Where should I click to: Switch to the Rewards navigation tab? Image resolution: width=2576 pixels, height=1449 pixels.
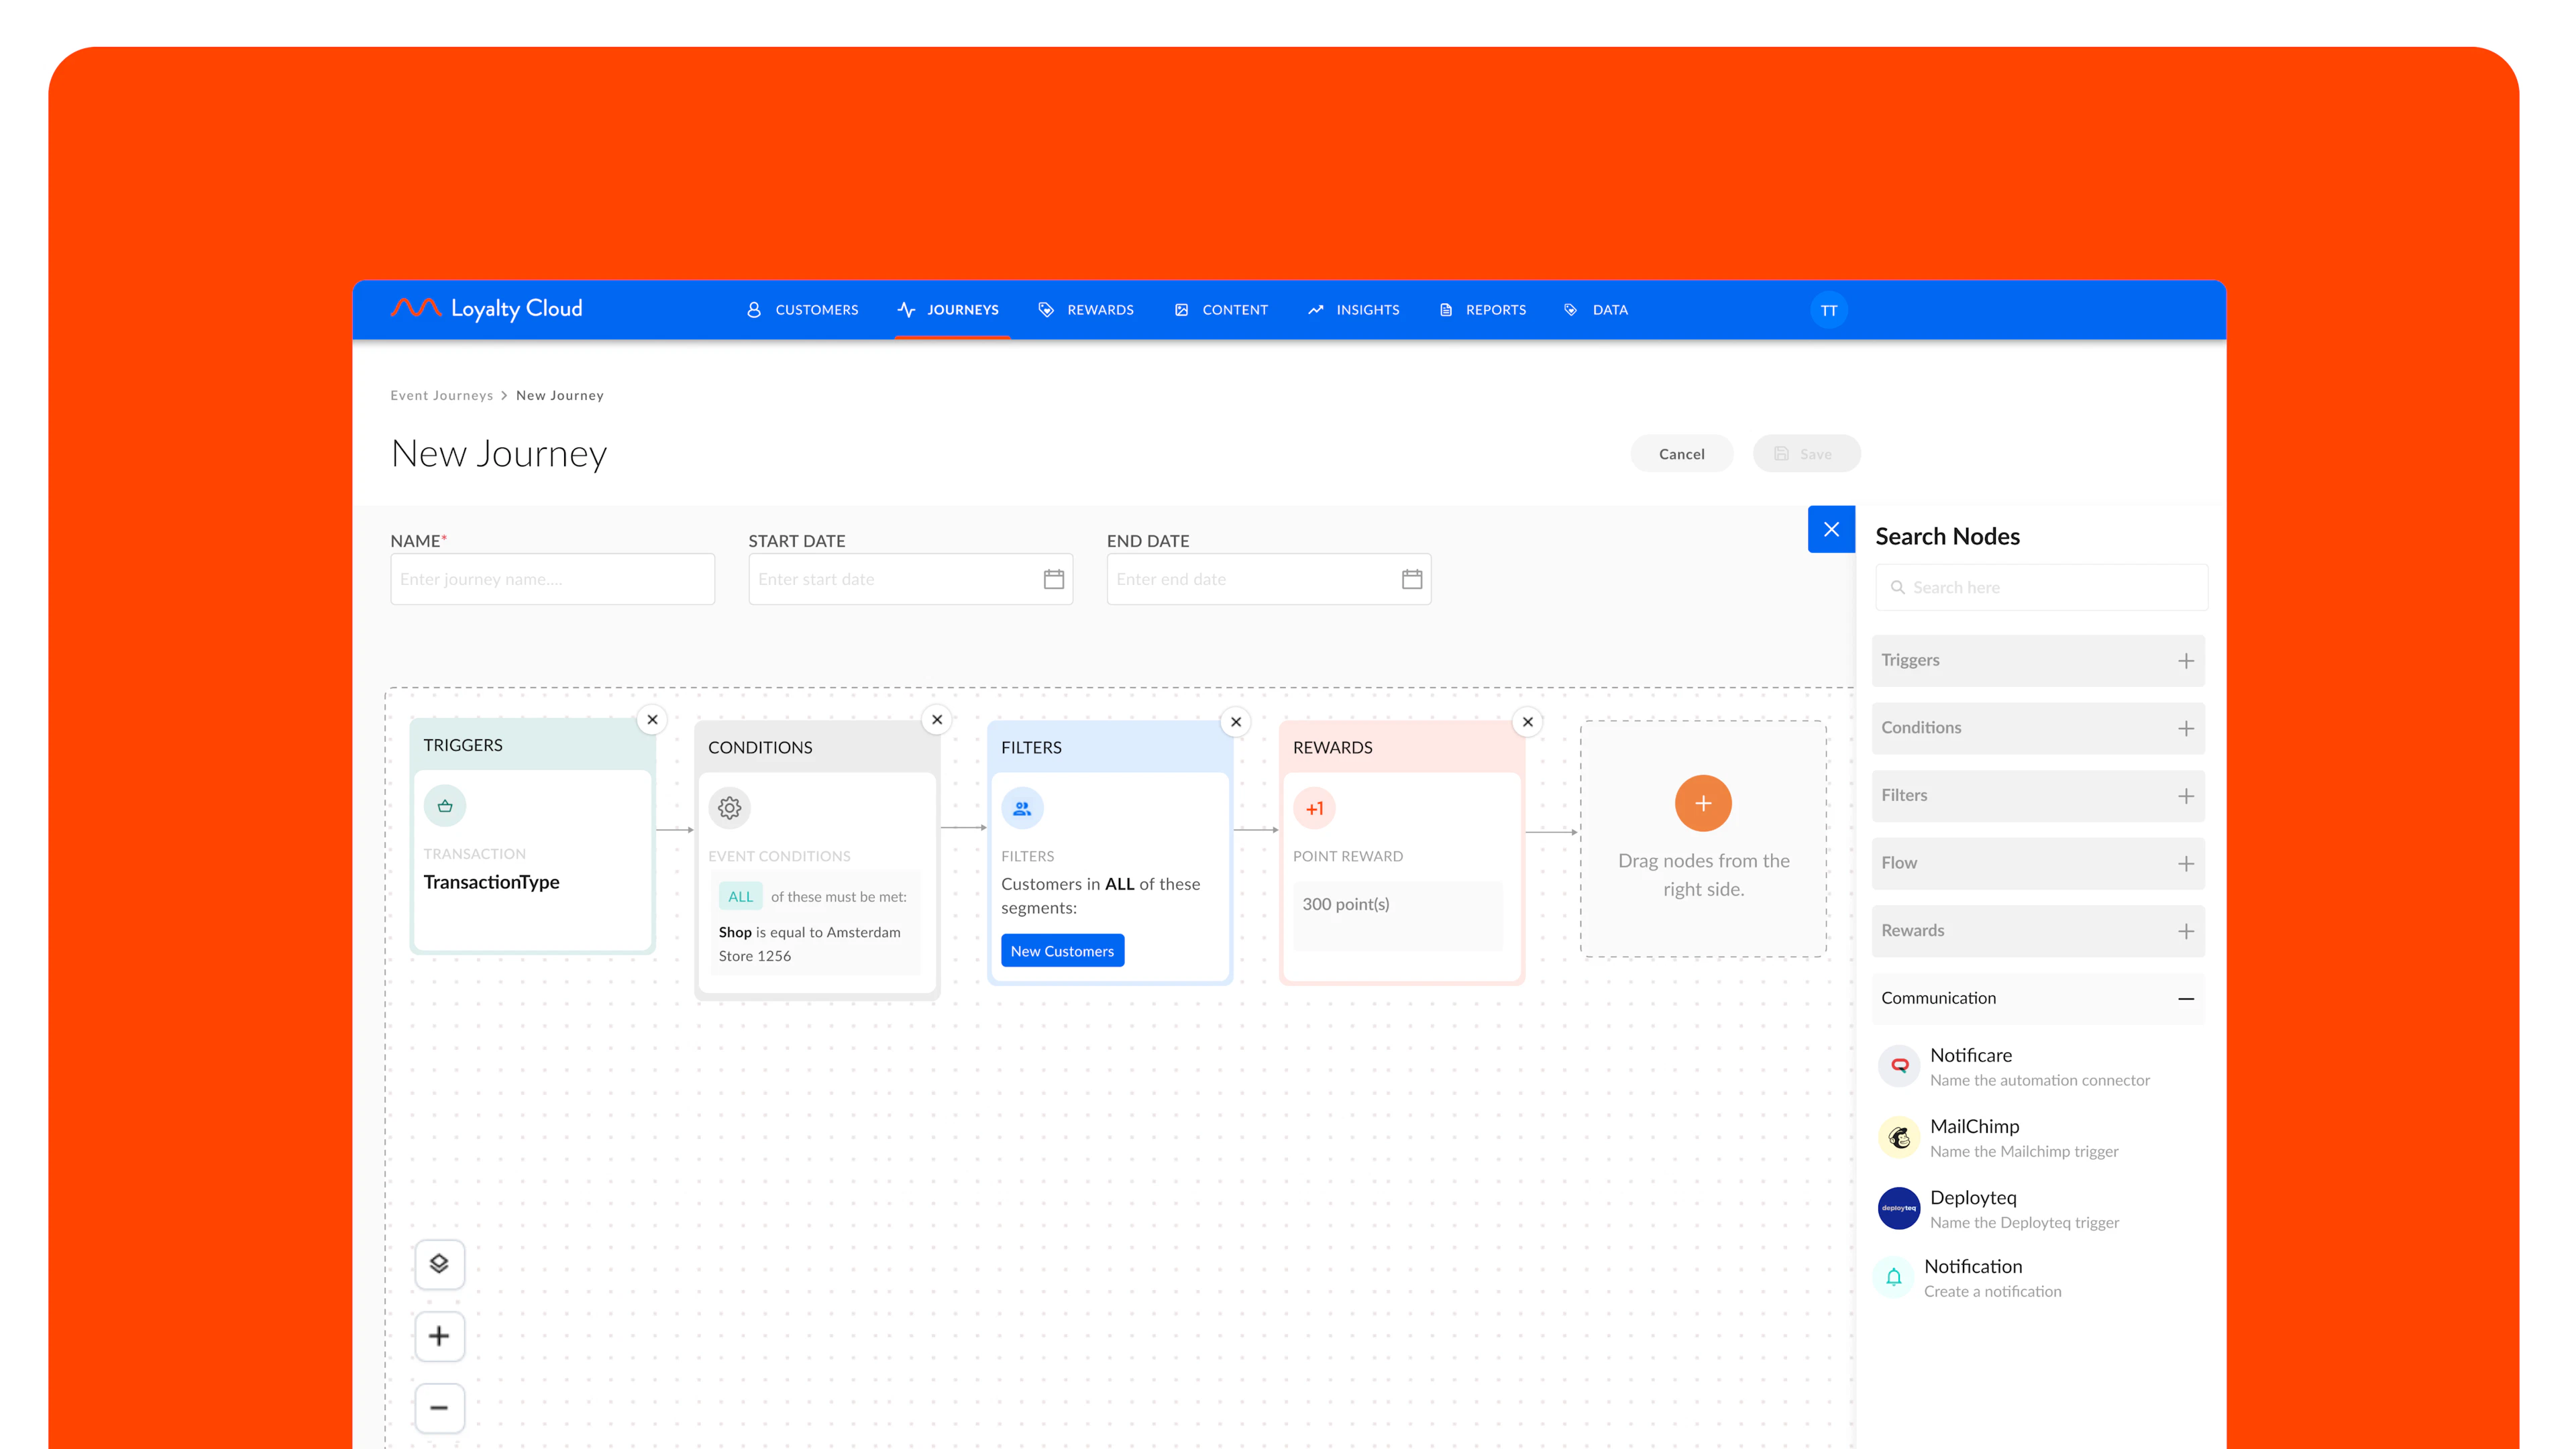1086,310
